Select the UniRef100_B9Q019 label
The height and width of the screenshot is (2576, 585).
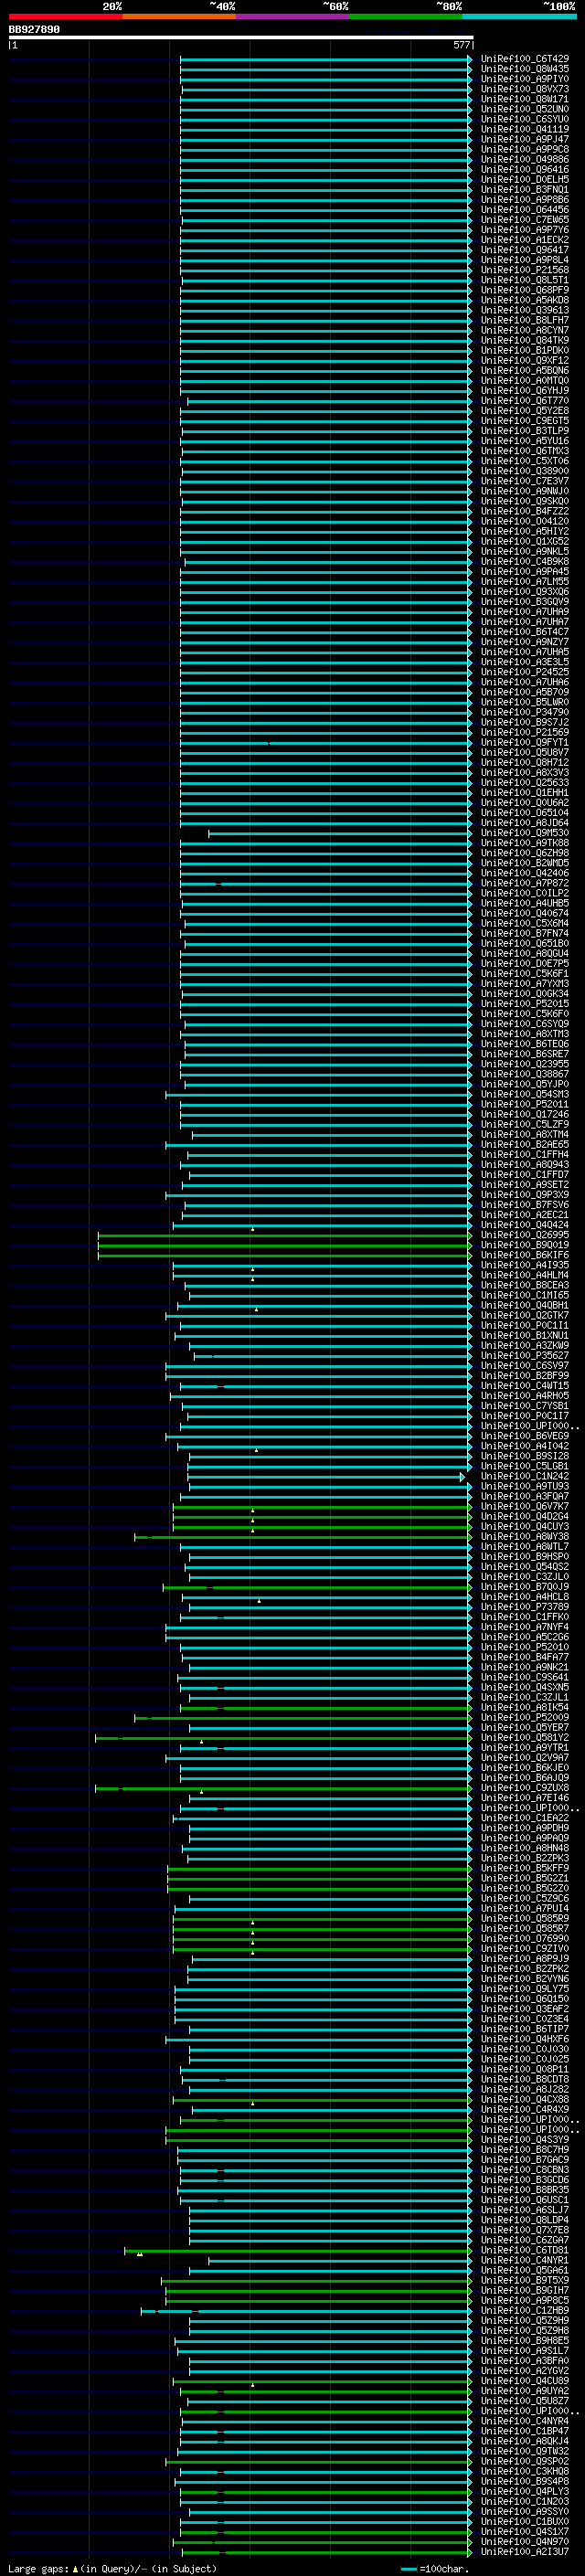525,1245
